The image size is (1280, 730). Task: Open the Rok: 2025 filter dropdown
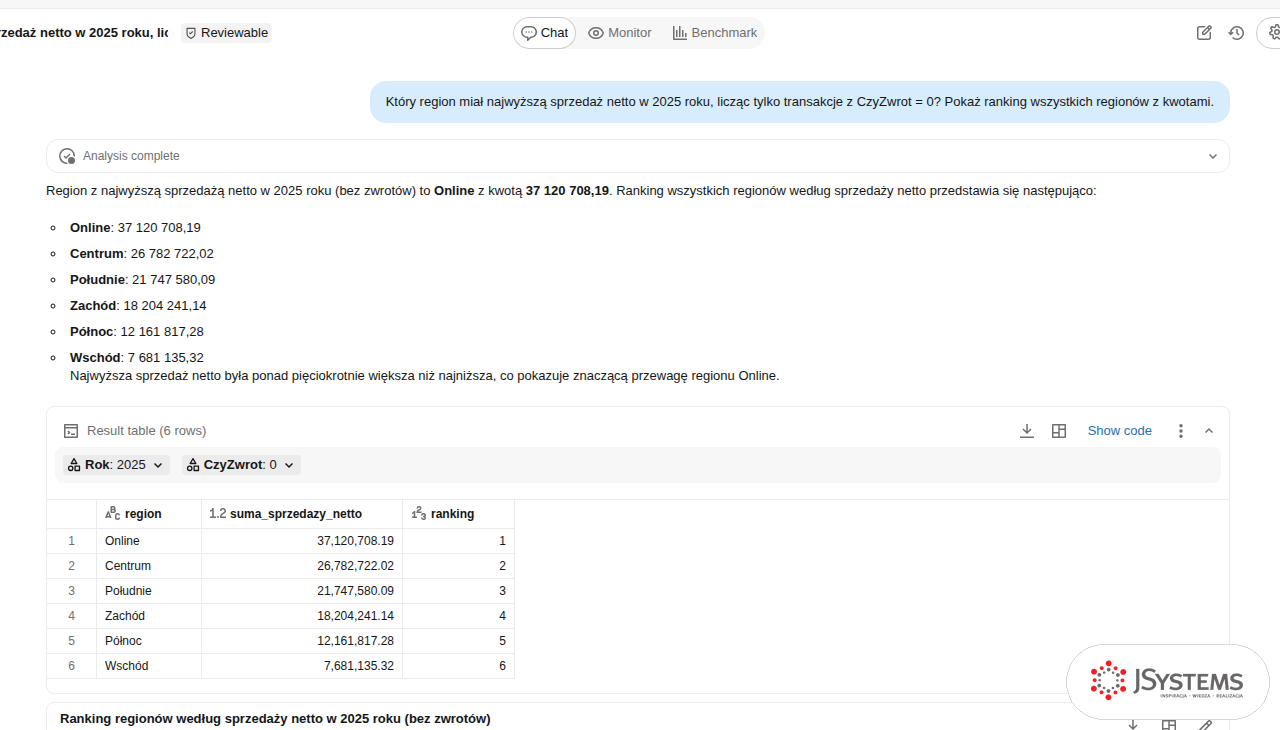point(114,465)
